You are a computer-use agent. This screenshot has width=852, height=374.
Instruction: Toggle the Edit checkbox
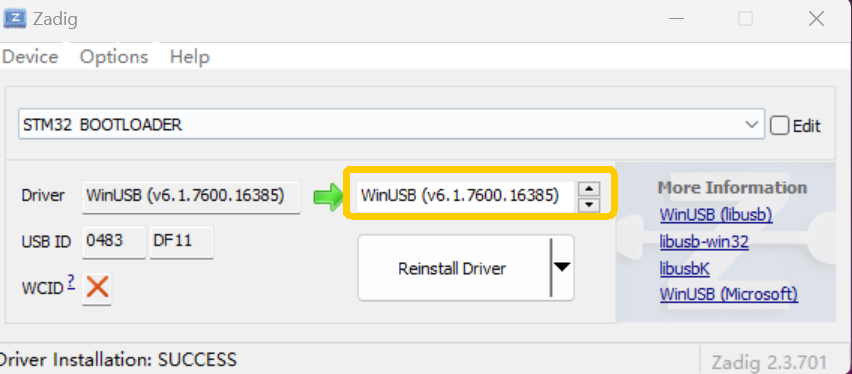pyautogui.click(x=779, y=126)
